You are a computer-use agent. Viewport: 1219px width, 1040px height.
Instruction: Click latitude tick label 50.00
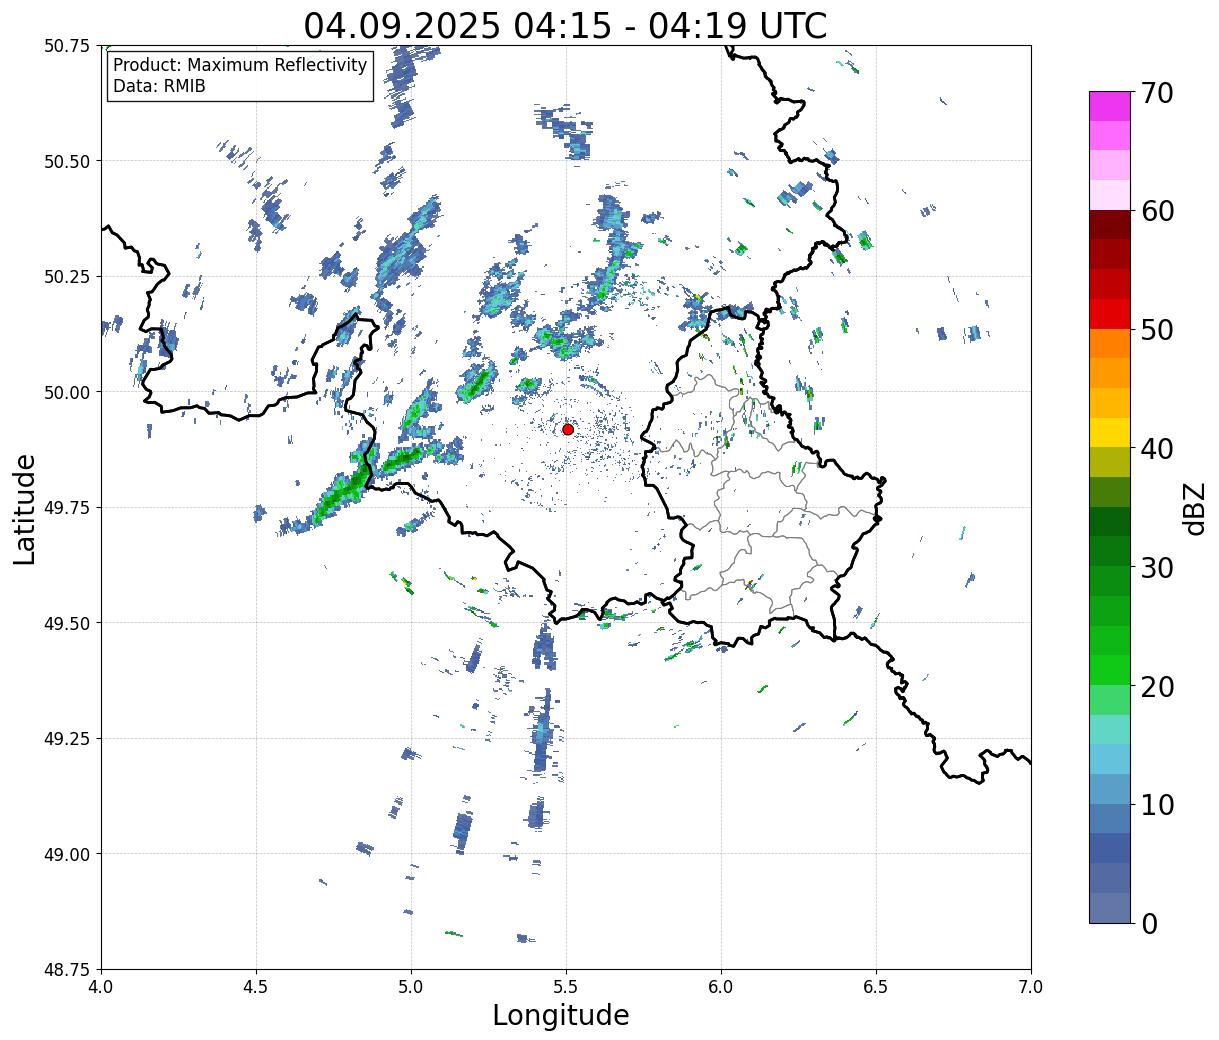pyautogui.click(x=67, y=392)
